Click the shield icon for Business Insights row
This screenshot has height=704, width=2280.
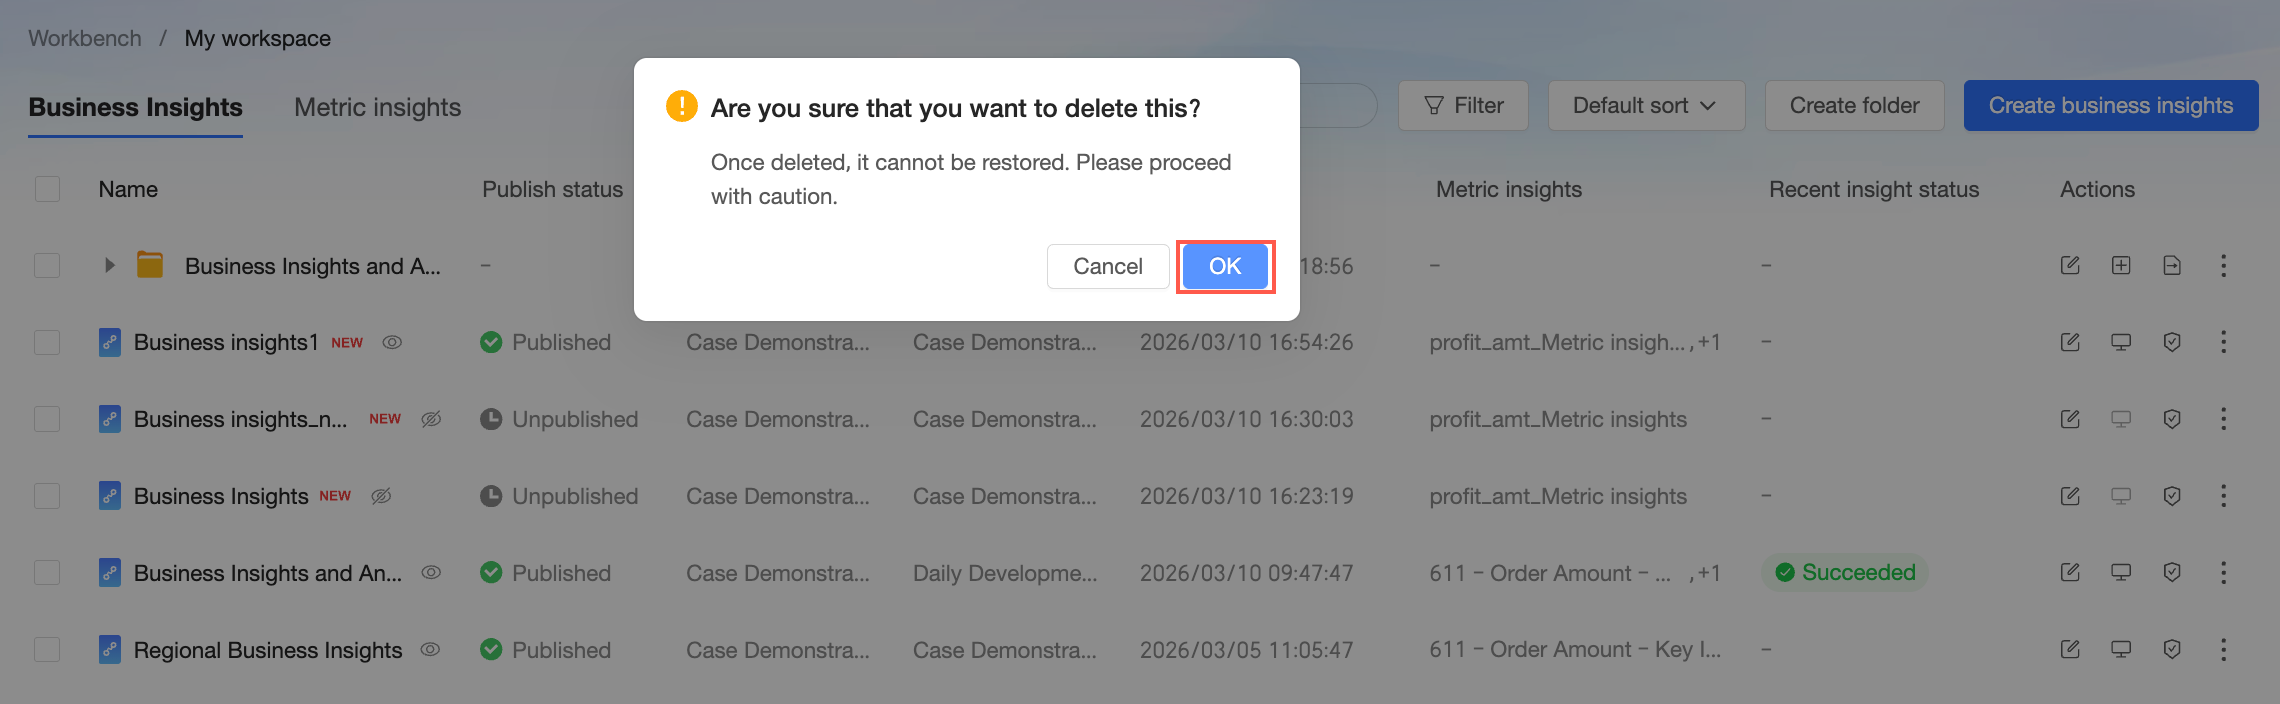coord(2172,496)
